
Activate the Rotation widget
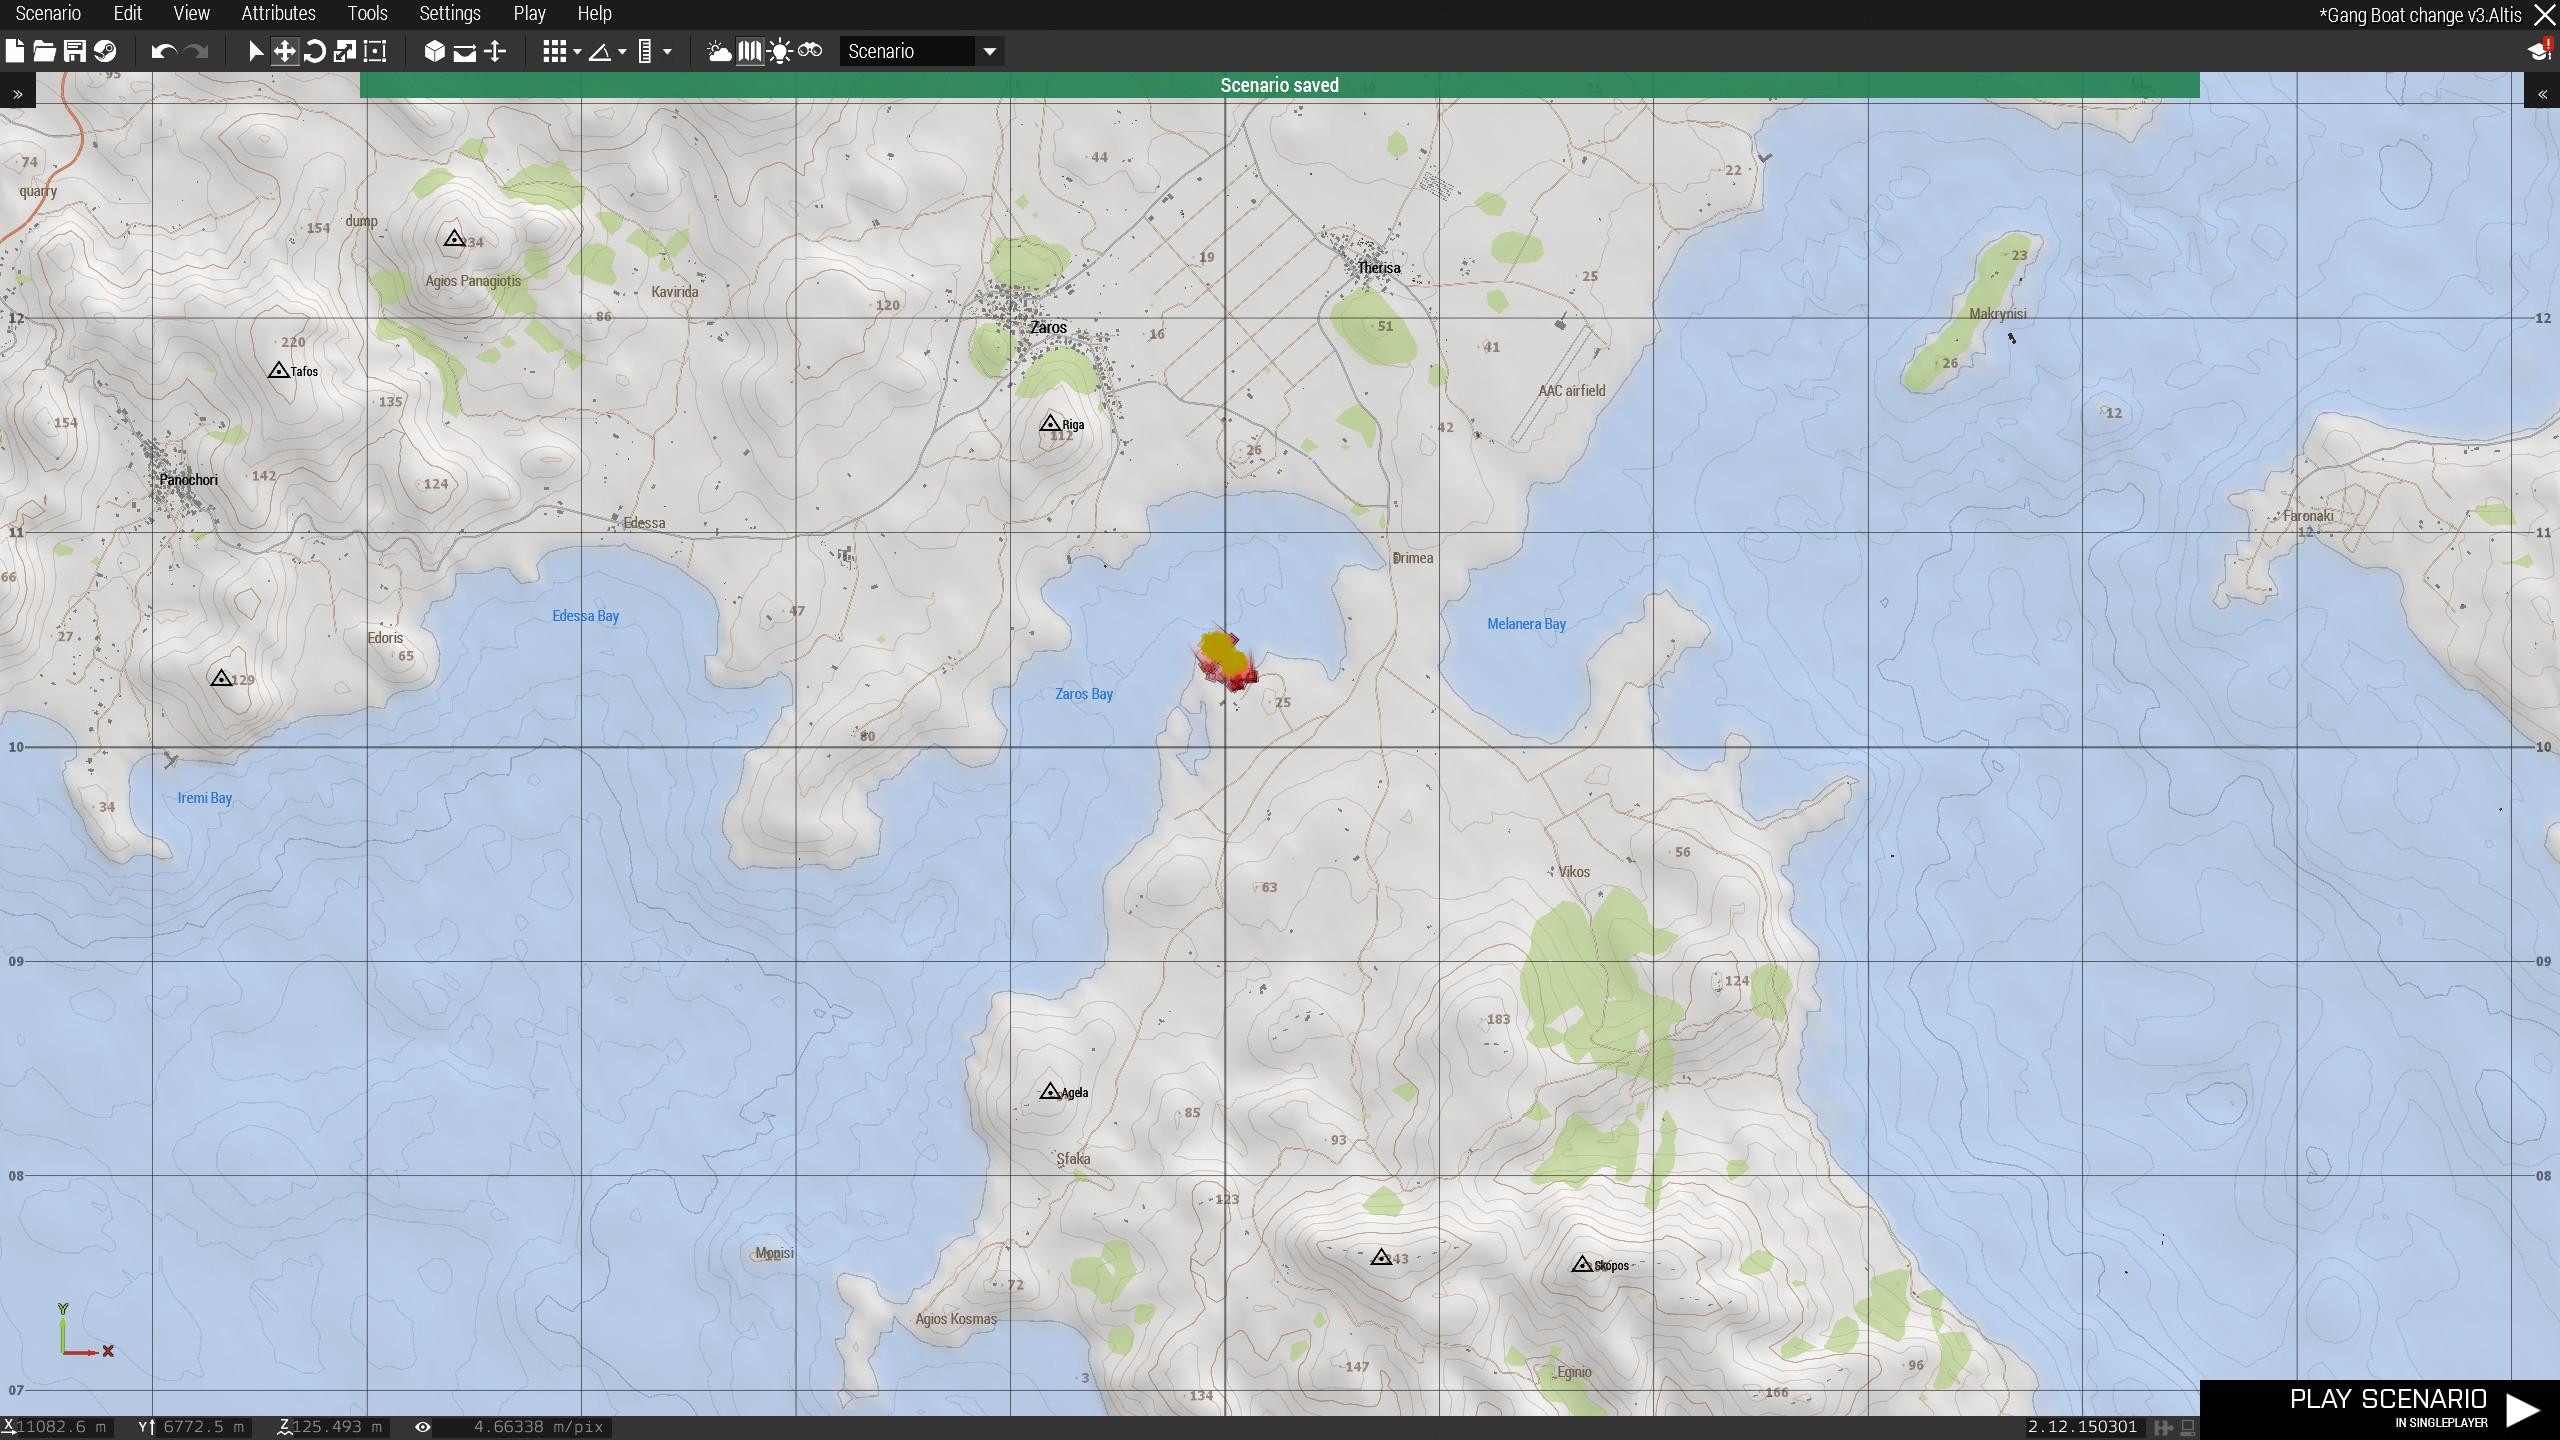click(x=315, y=51)
